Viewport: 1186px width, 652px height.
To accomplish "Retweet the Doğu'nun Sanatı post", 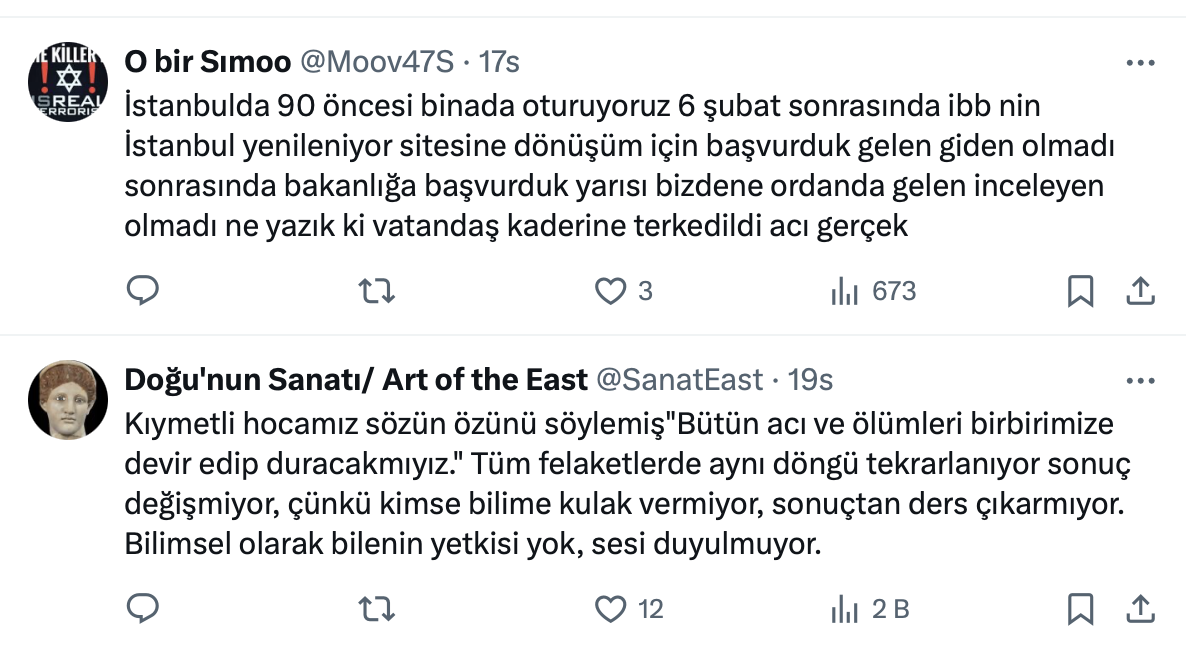I will click(376, 608).
